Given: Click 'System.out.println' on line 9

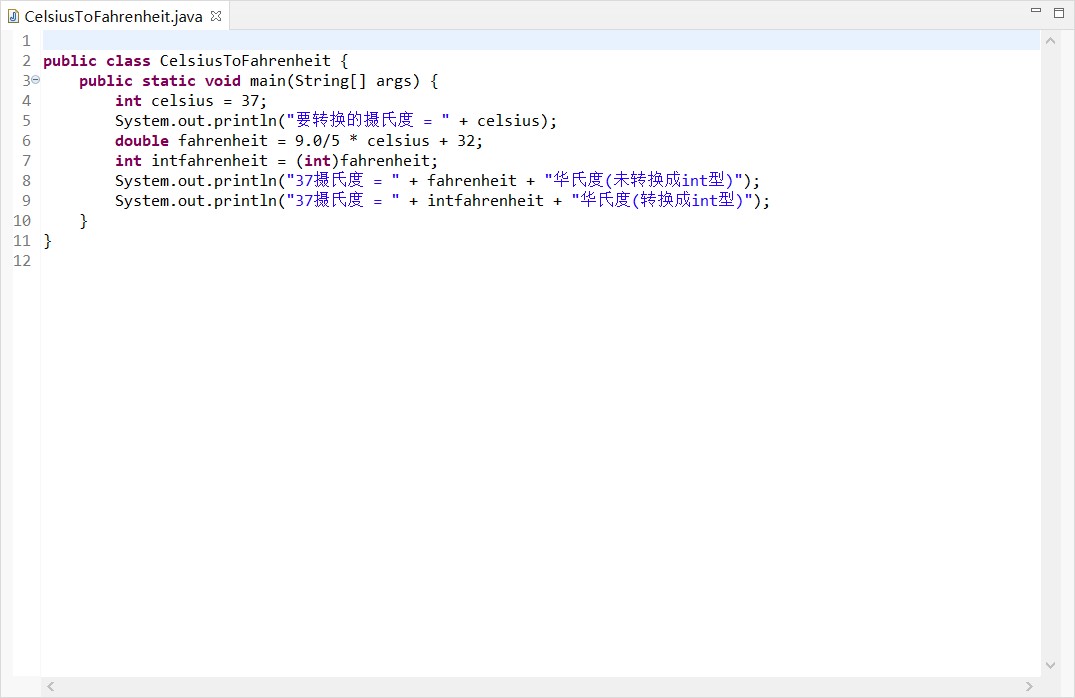Looking at the screenshot, I should tap(195, 200).
